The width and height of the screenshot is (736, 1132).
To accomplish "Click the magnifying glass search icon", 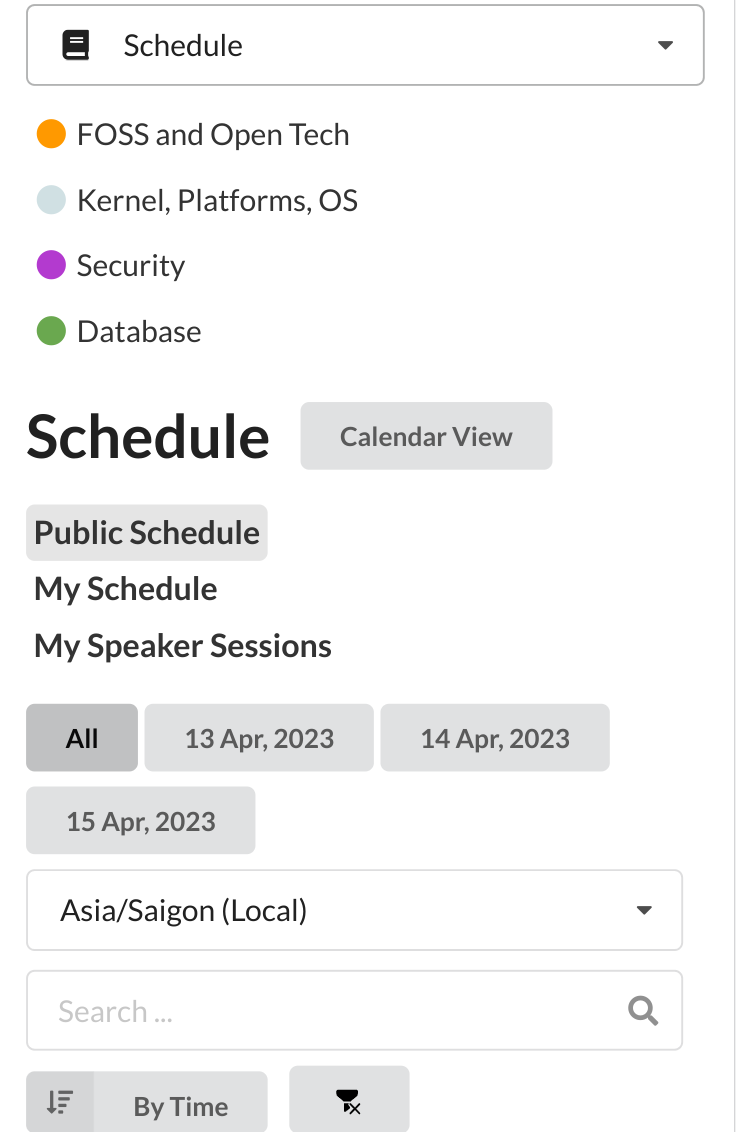I will click(x=643, y=1010).
